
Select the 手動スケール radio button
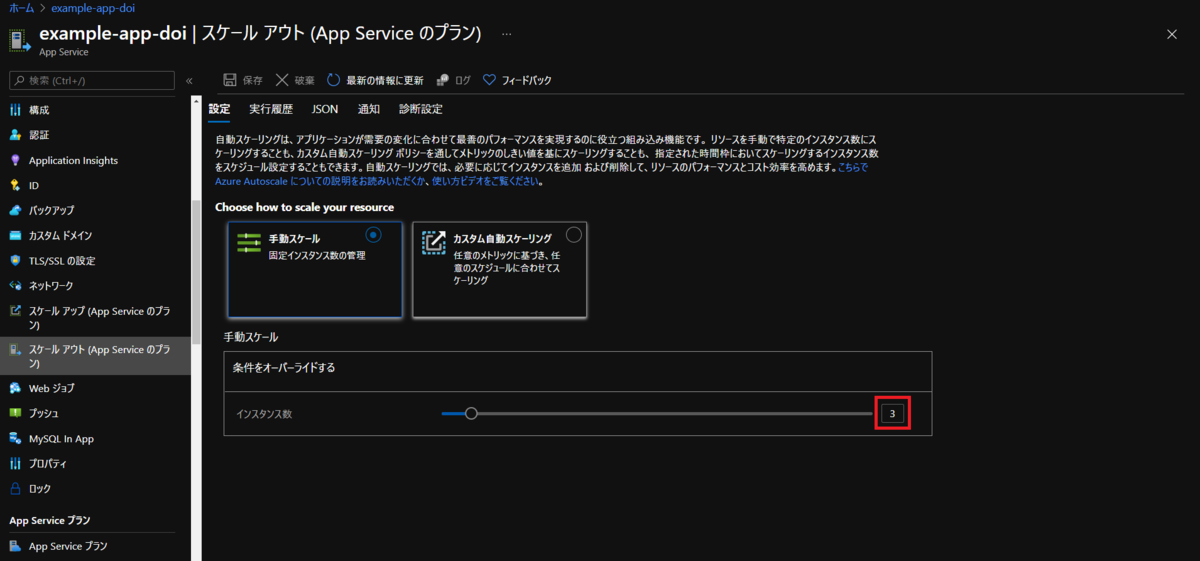[374, 235]
